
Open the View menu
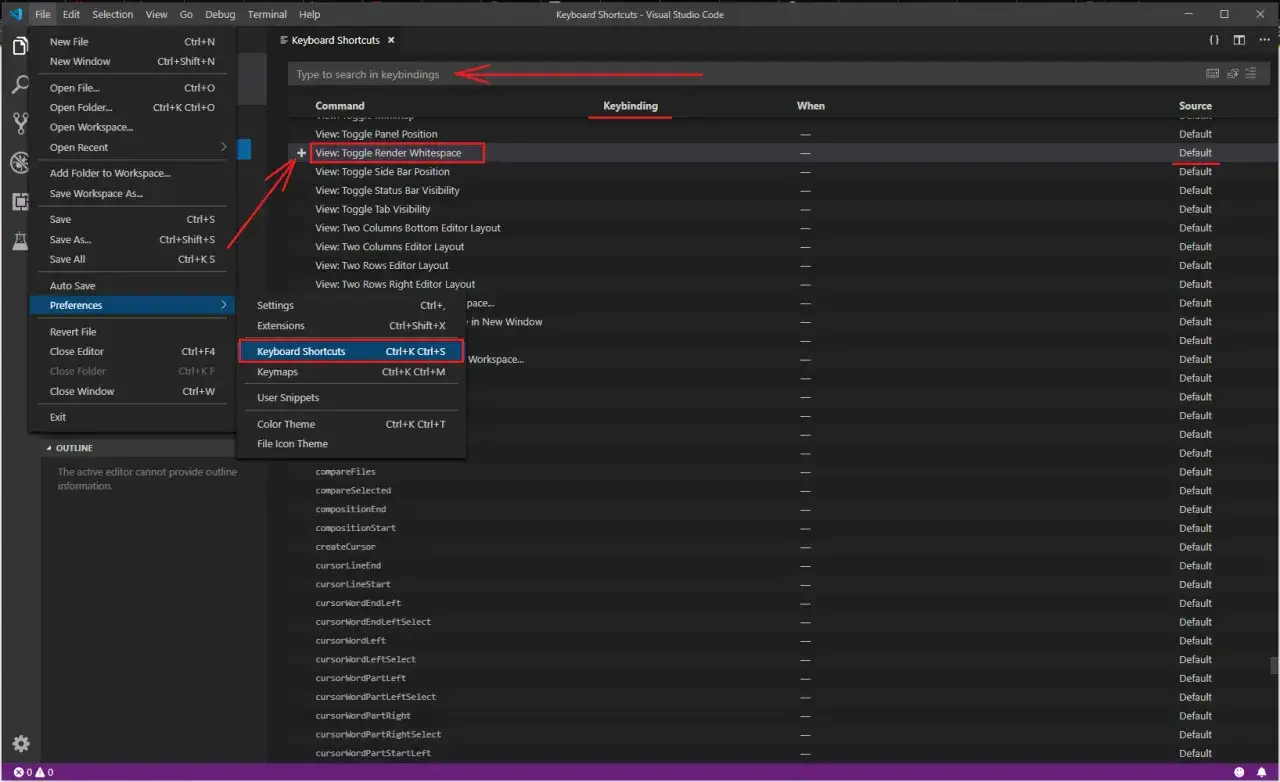coord(156,14)
